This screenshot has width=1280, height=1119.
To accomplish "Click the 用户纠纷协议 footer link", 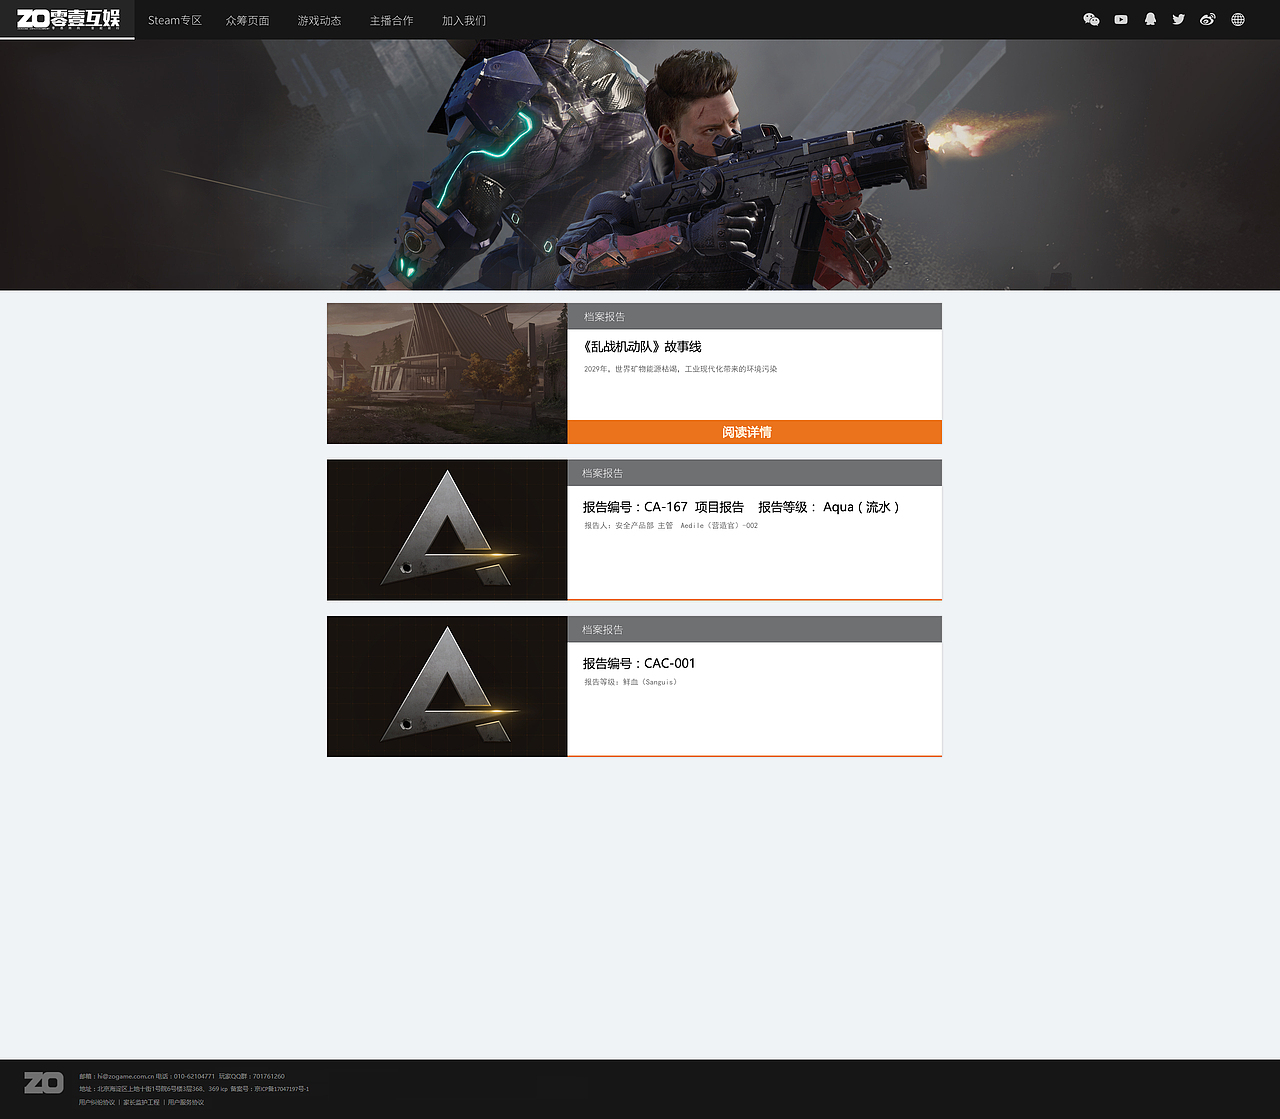I will (97, 1102).
